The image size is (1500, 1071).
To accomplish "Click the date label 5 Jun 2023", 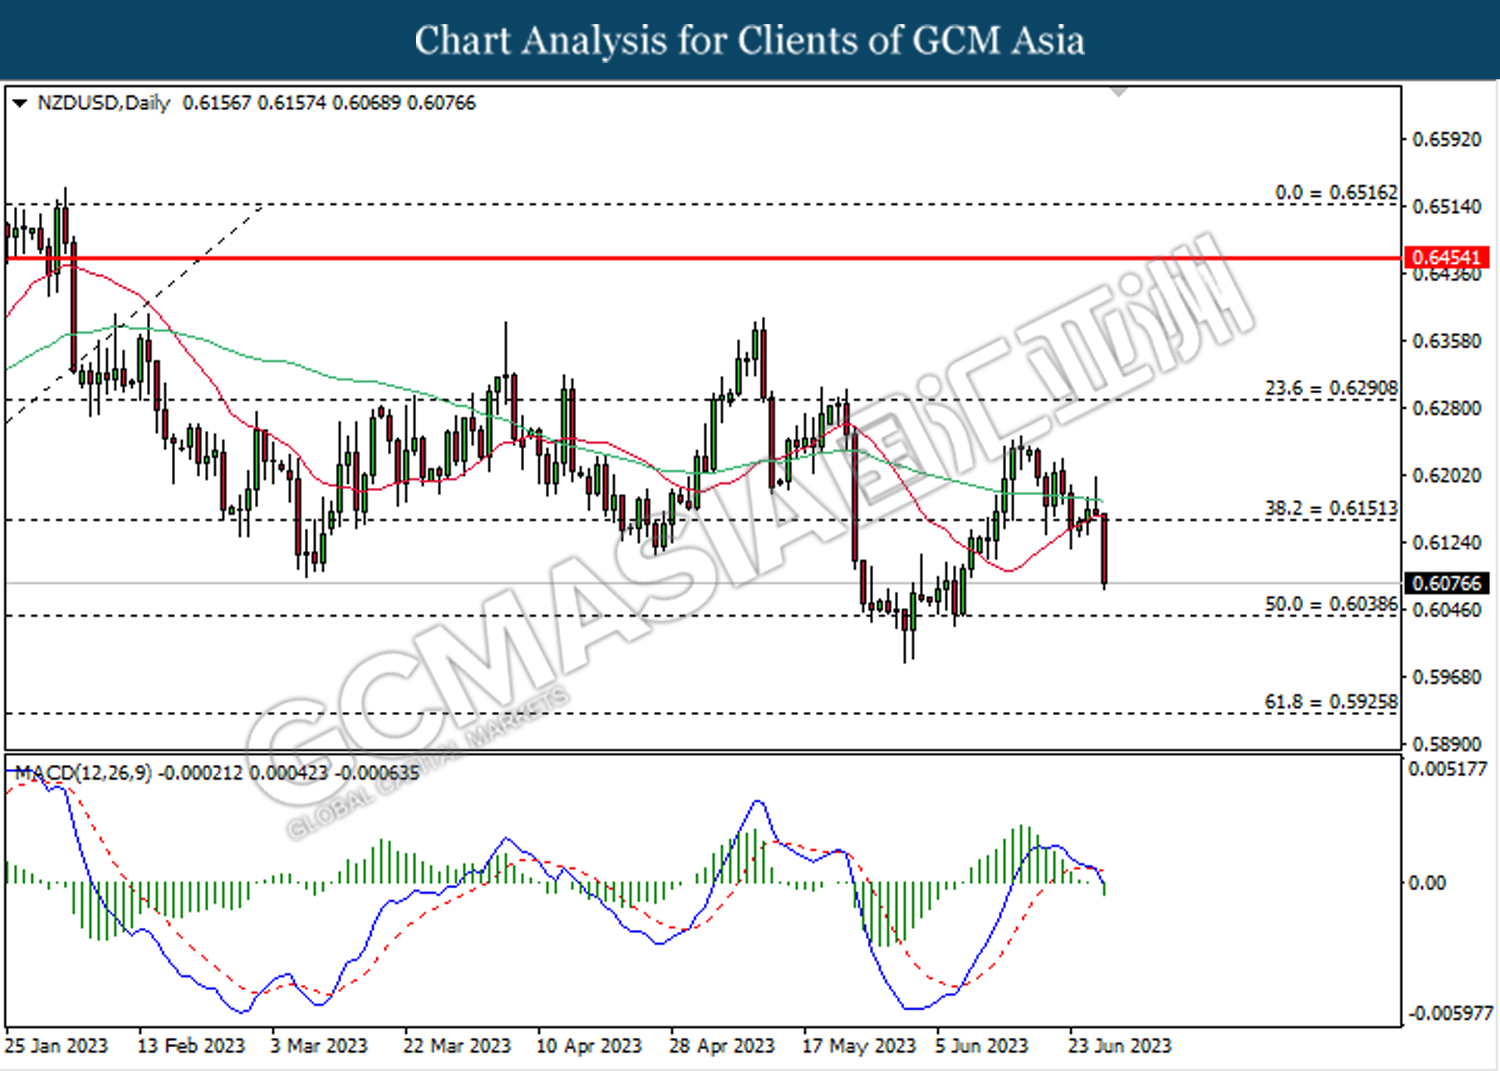I will pyautogui.click(x=982, y=1046).
